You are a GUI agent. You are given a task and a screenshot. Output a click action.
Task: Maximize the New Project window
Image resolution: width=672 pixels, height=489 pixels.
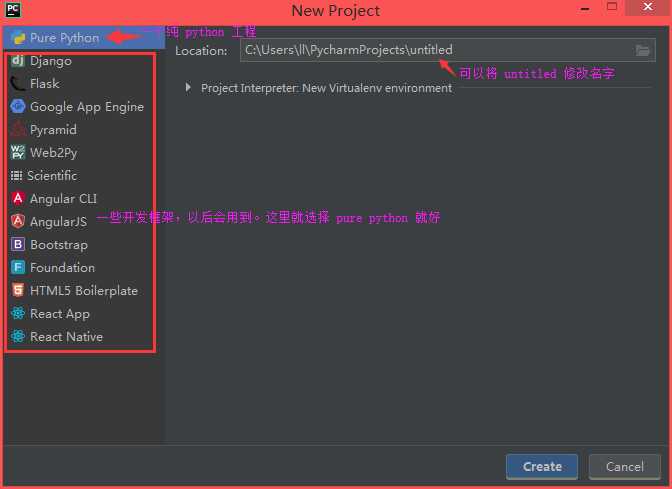click(x=612, y=7)
